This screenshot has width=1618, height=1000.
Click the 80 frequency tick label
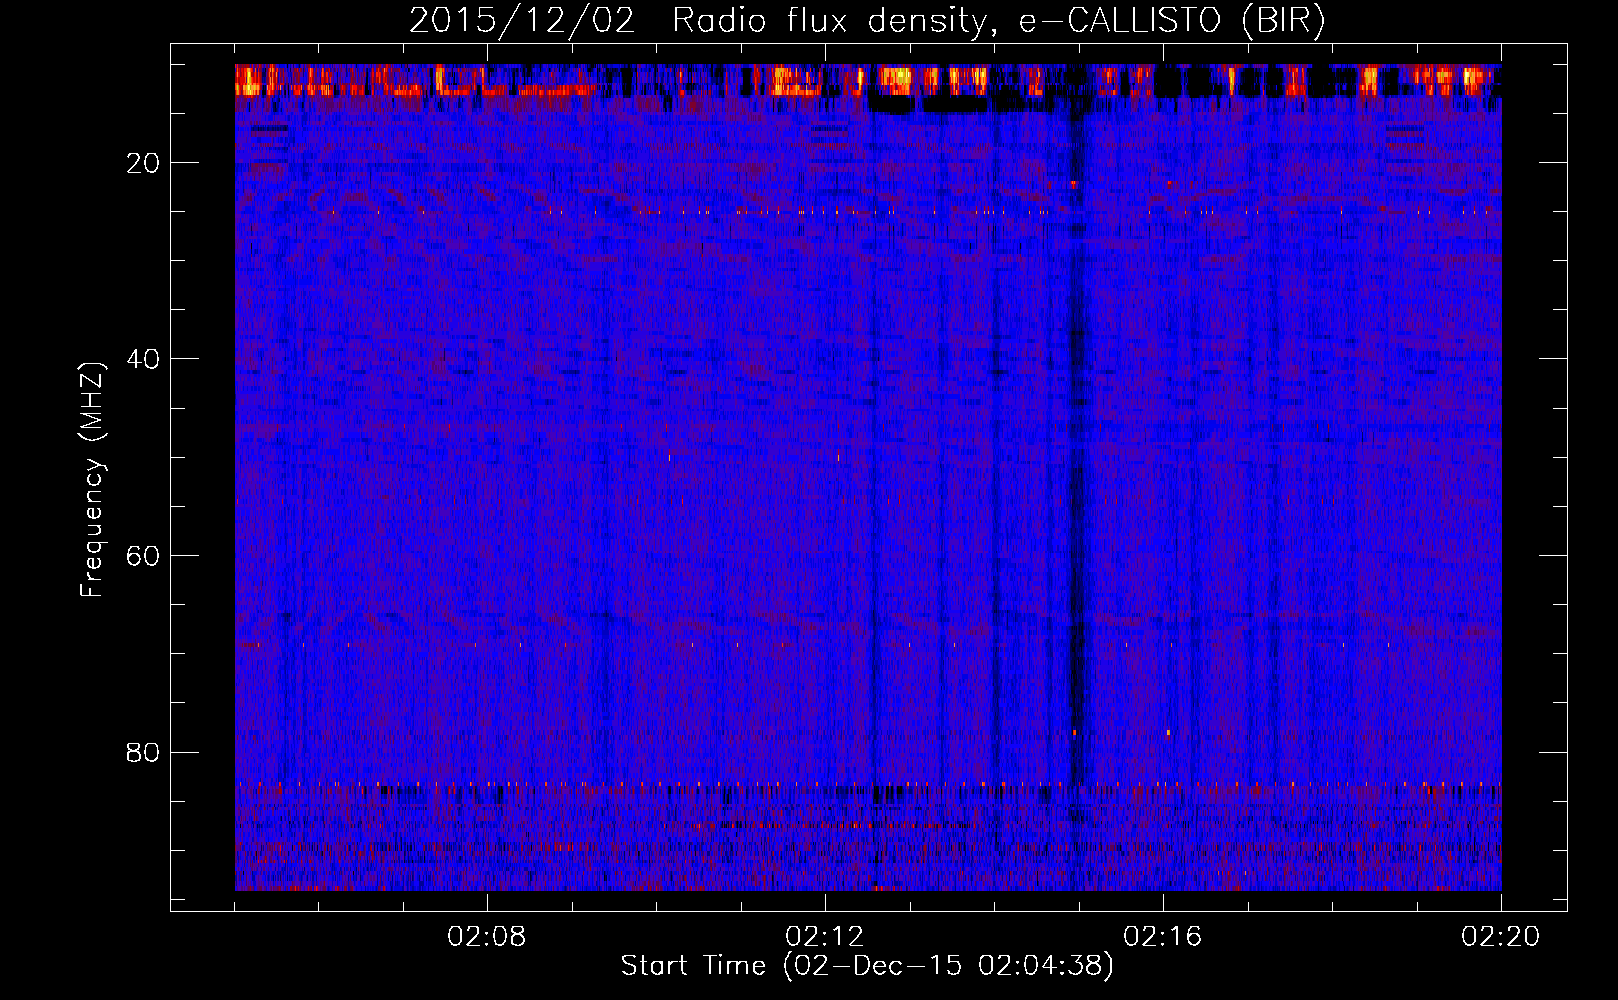click(144, 752)
